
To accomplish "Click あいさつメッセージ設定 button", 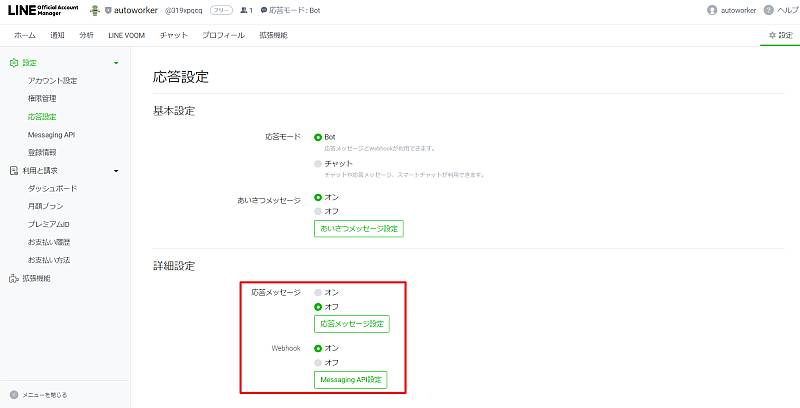I will click(x=359, y=228).
